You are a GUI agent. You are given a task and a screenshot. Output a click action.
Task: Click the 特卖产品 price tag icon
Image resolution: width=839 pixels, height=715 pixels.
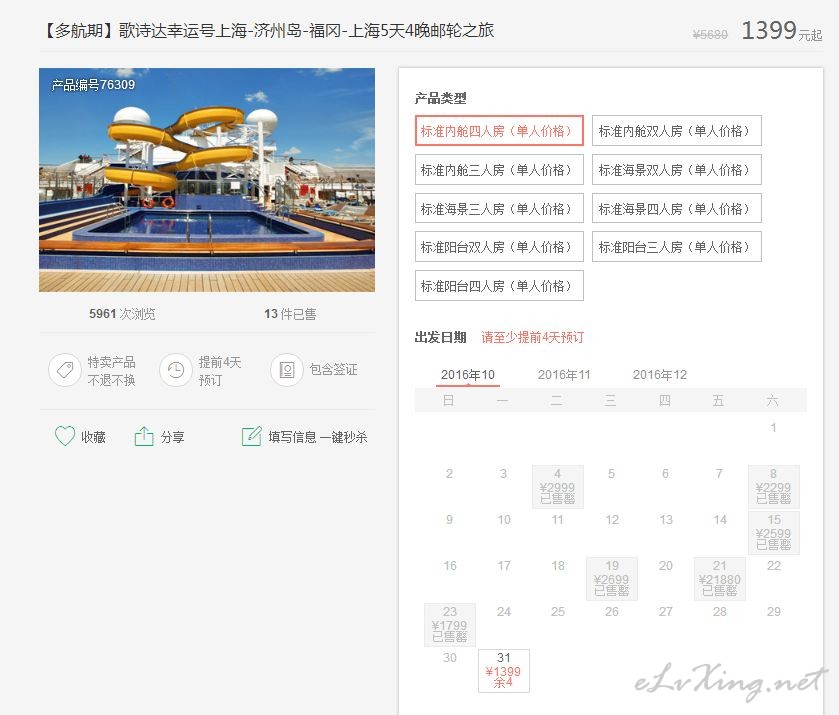[x=65, y=370]
